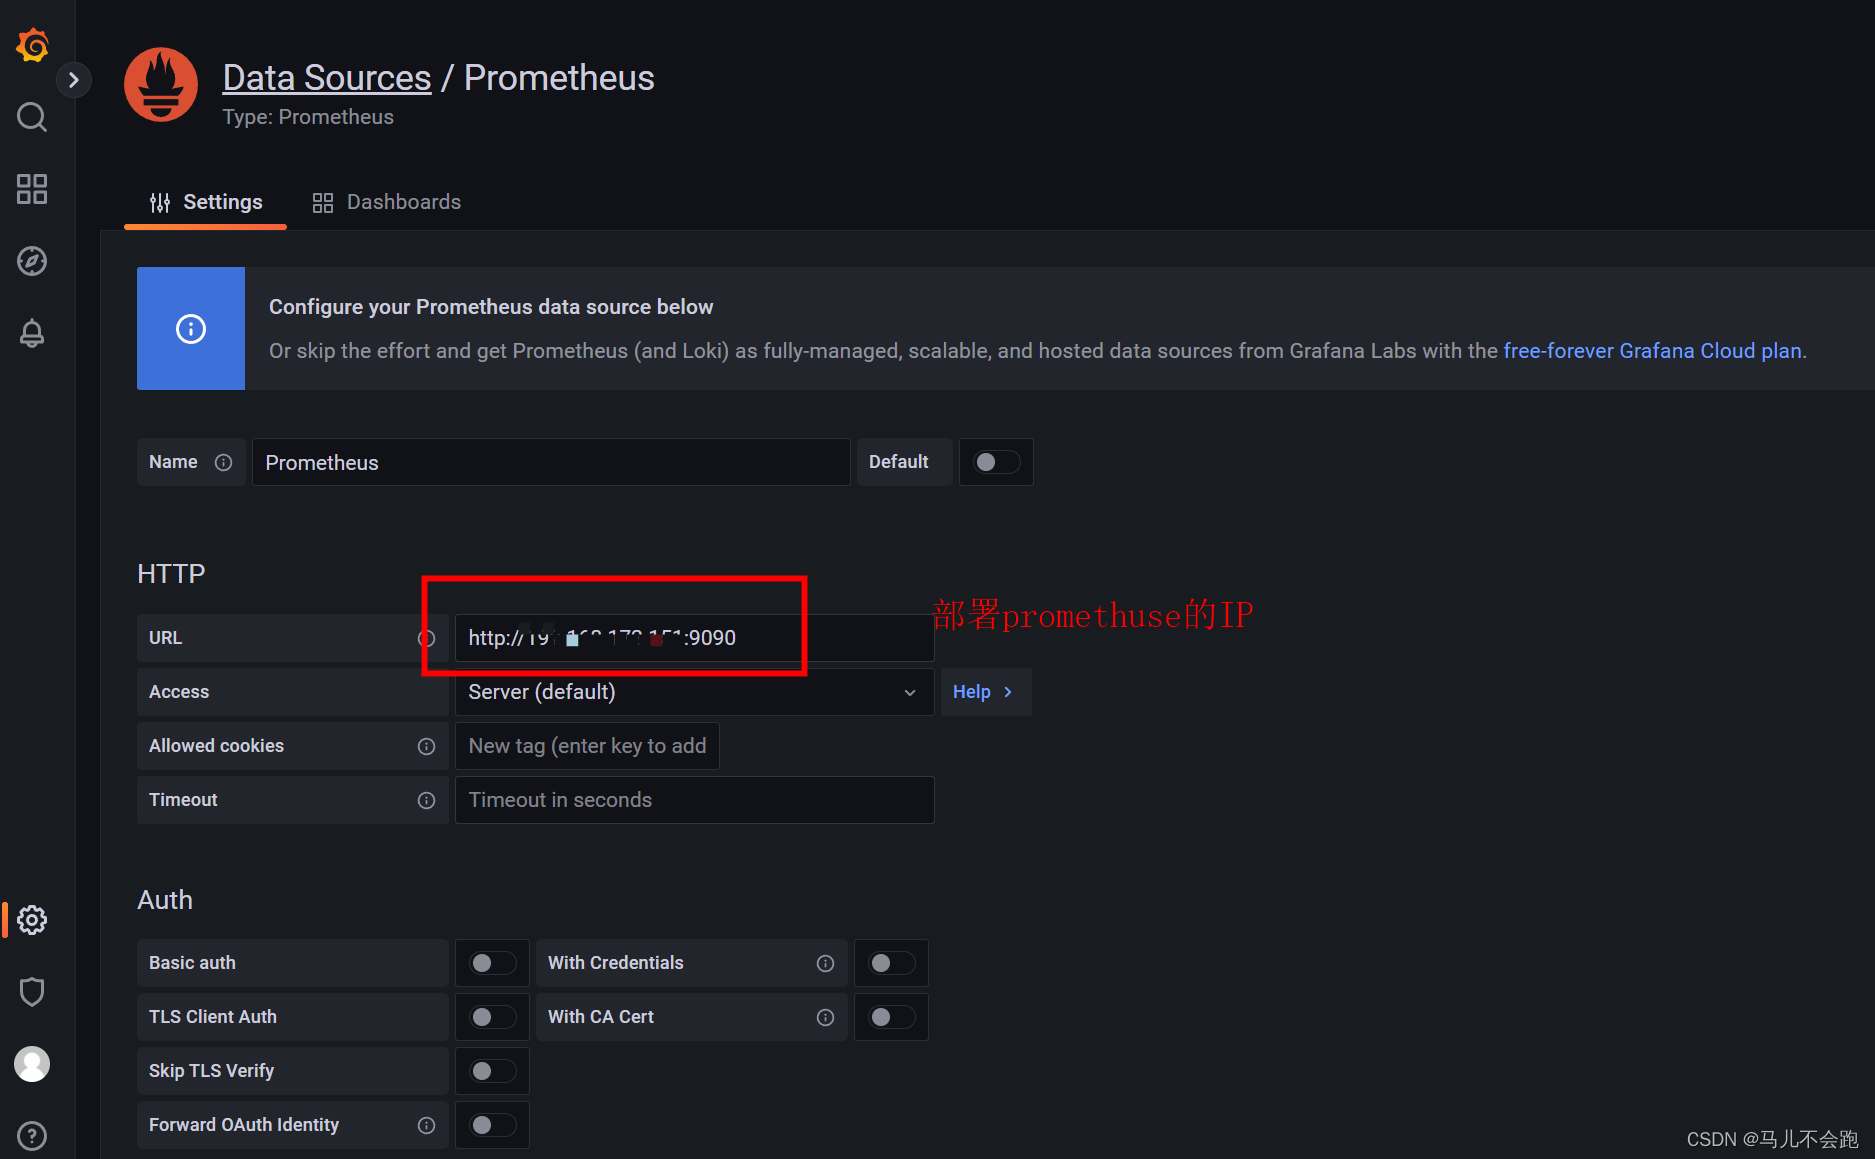The height and width of the screenshot is (1159, 1875).
Task: Click the Prometheus flame logo
Action: [161, 85]
